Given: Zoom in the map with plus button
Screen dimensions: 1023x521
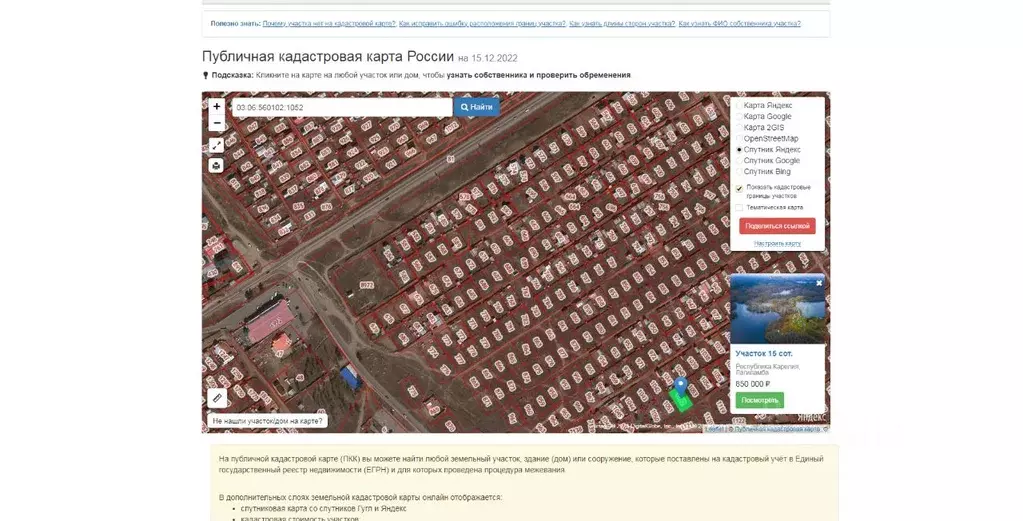Looking at the screenshot, I should 217,106.
